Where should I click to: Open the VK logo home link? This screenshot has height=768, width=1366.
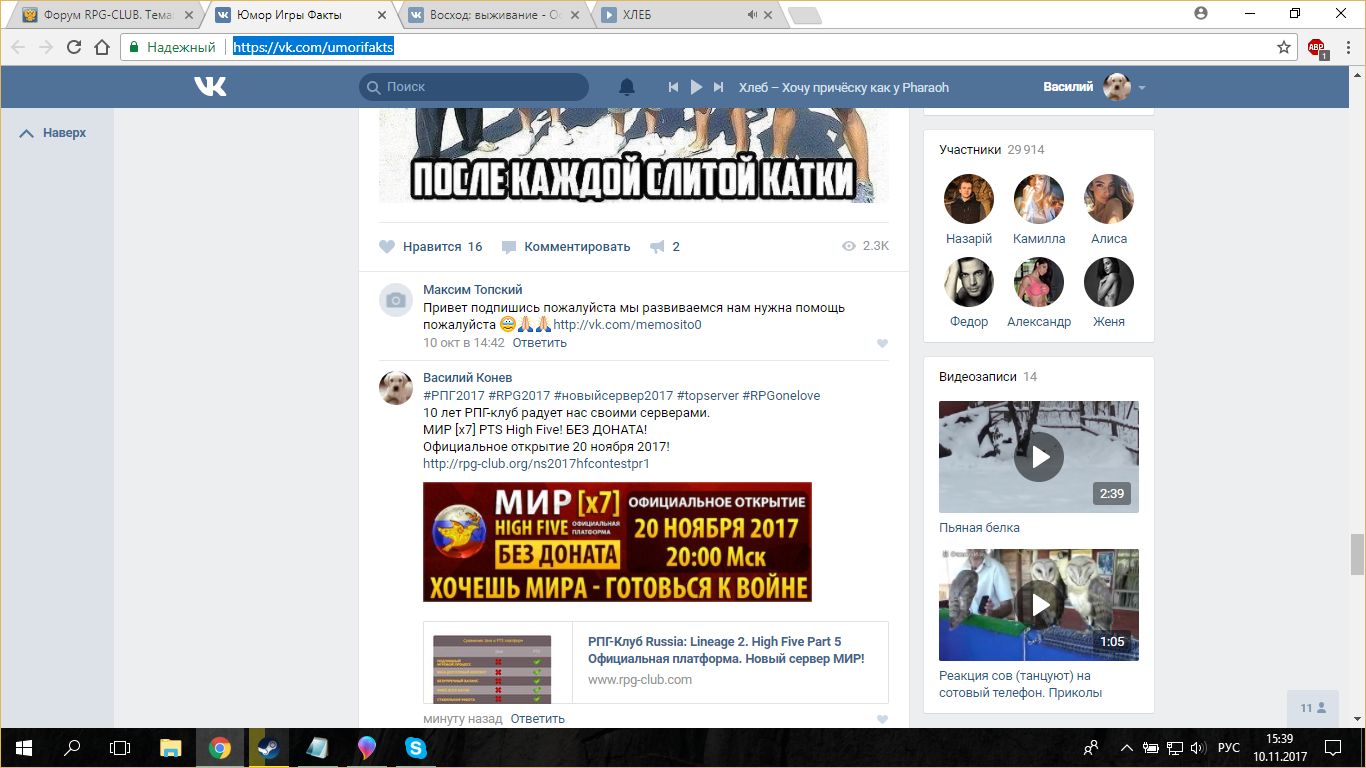[210, 87]
